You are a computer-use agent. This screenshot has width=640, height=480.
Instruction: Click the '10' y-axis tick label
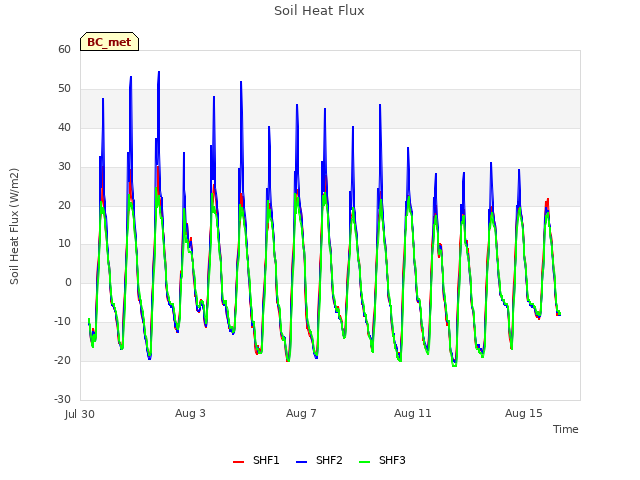point(64,244)
